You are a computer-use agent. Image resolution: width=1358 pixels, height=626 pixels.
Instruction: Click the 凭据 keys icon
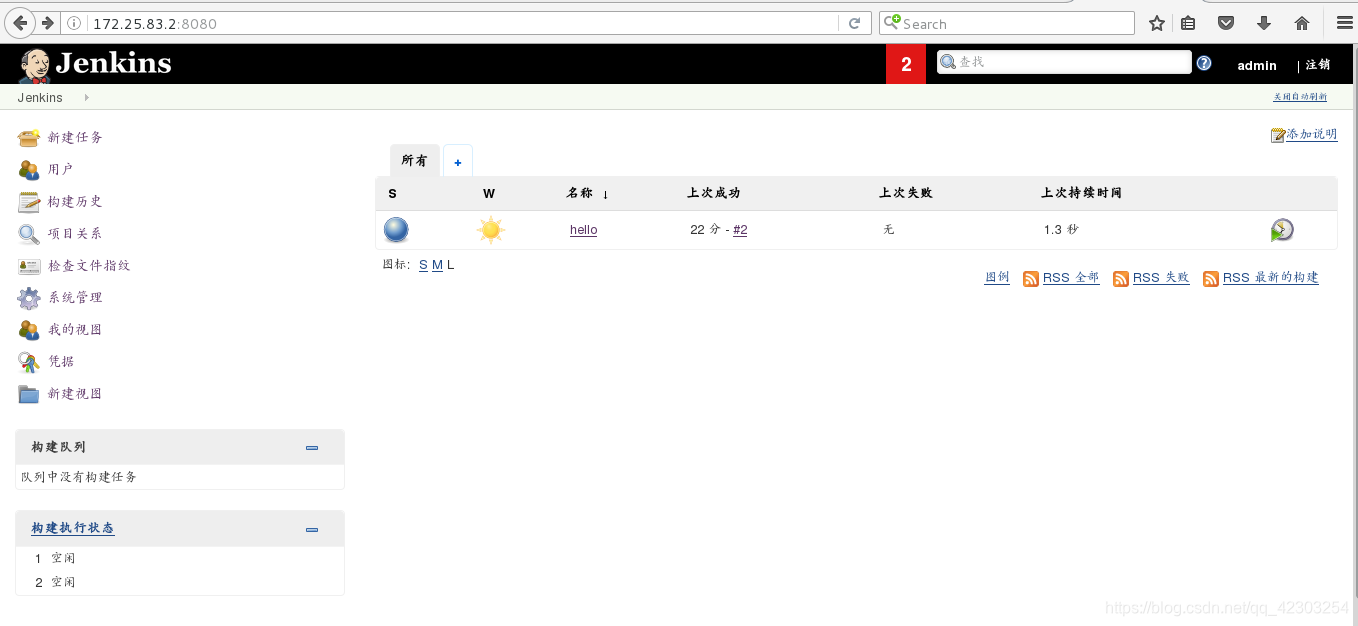click(29, 361)
